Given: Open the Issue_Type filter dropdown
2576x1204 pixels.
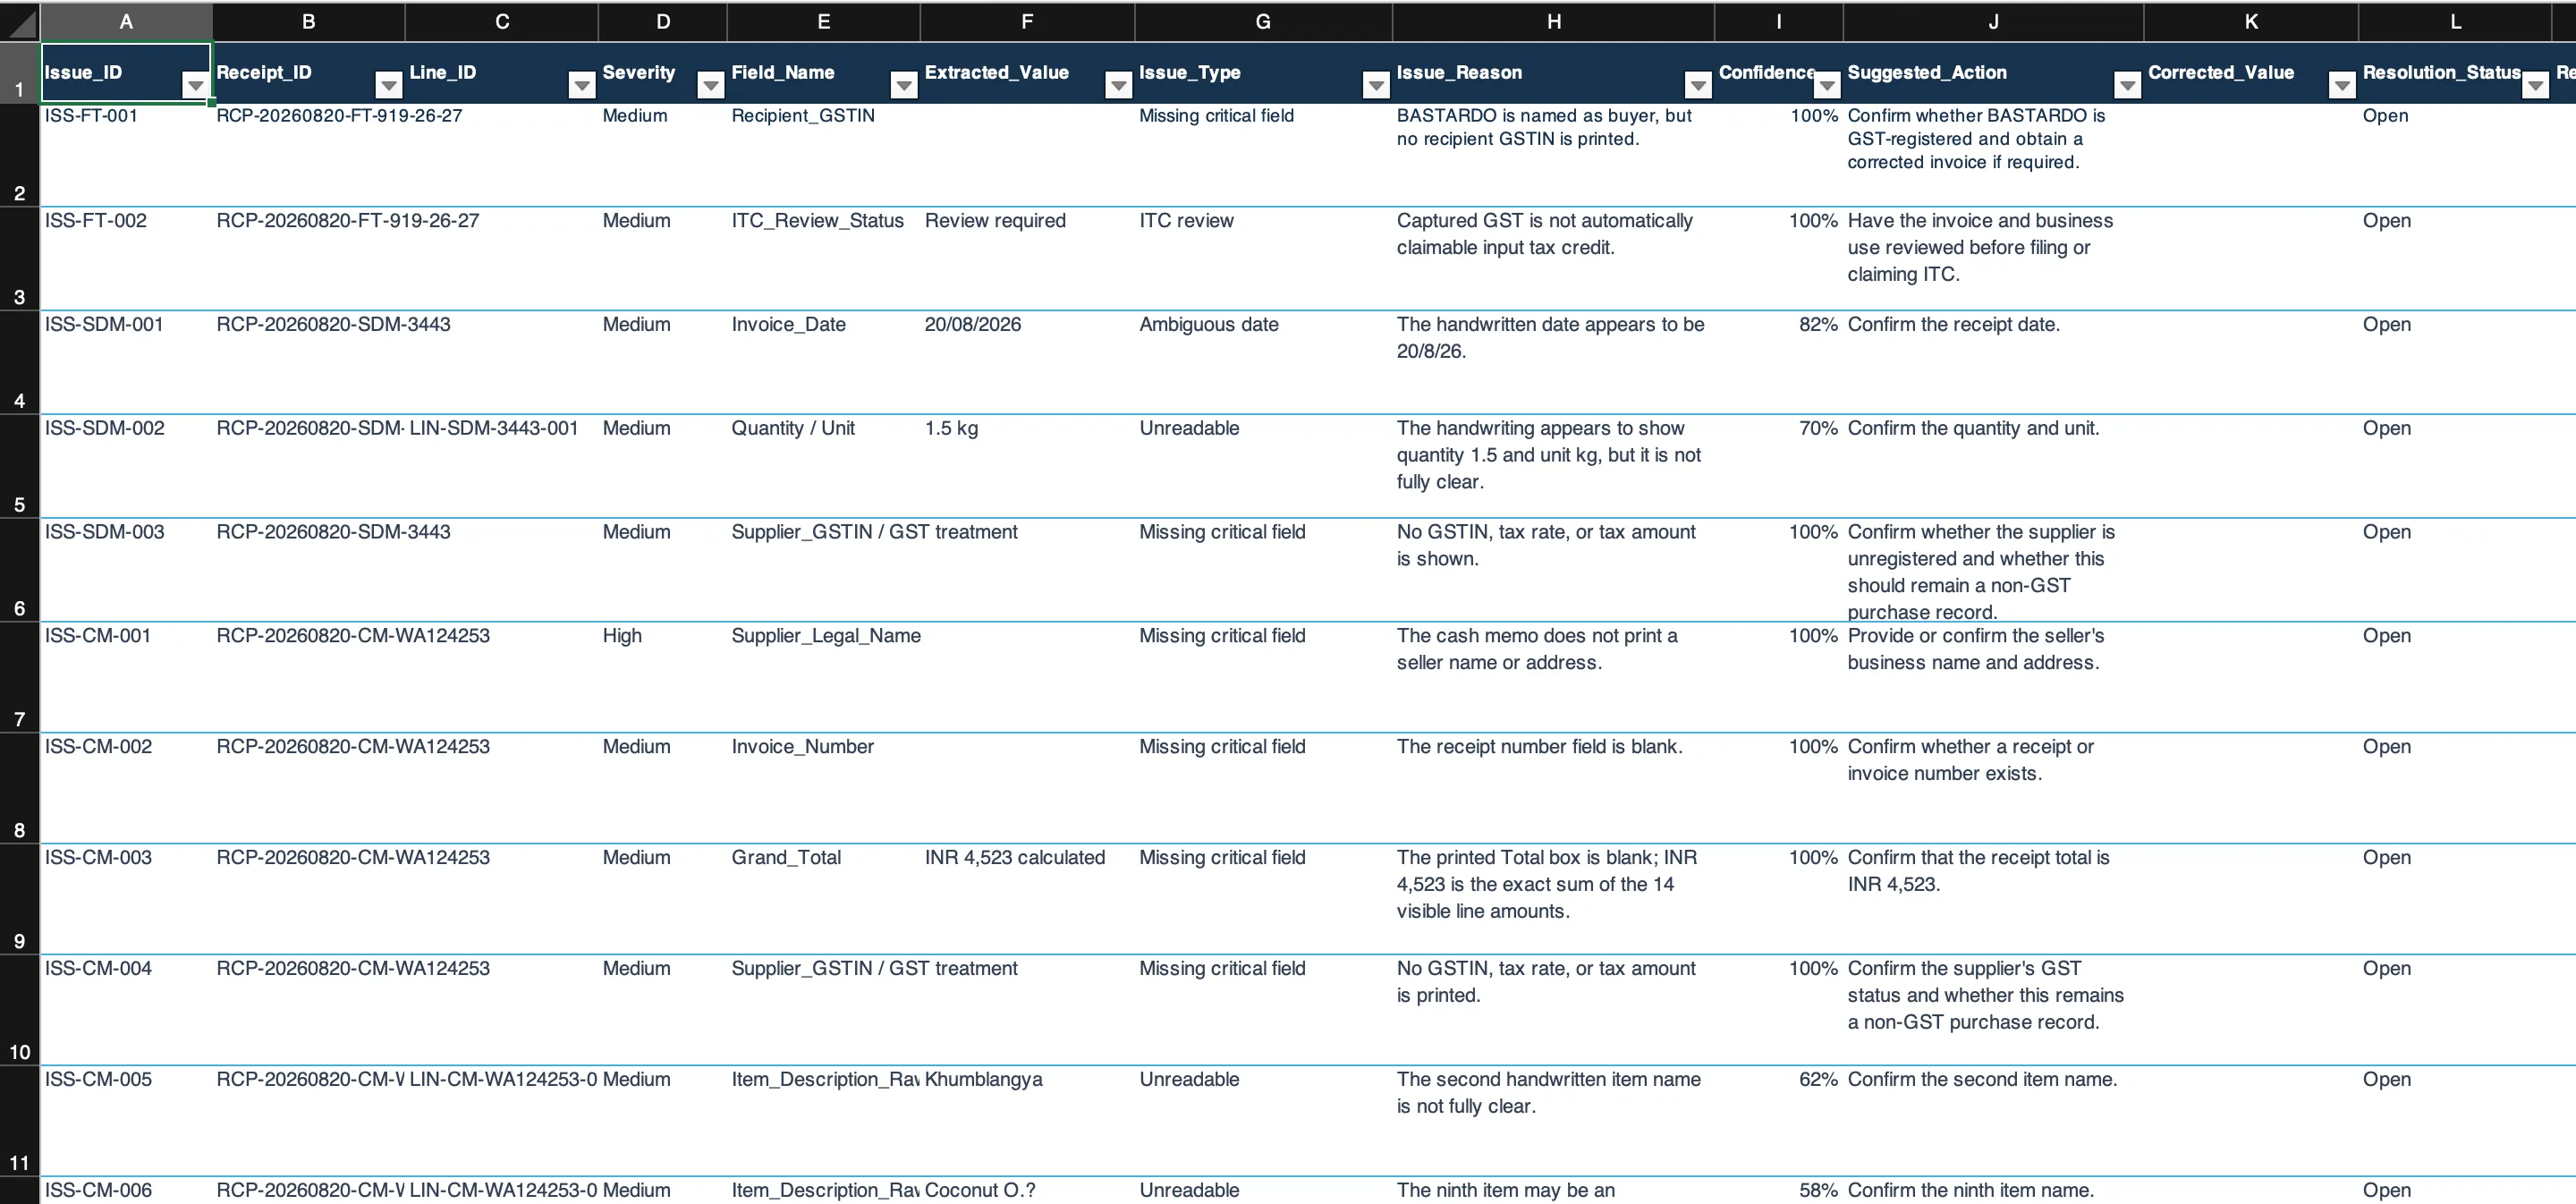Looking at the screenshot, I should (1376, 86).
